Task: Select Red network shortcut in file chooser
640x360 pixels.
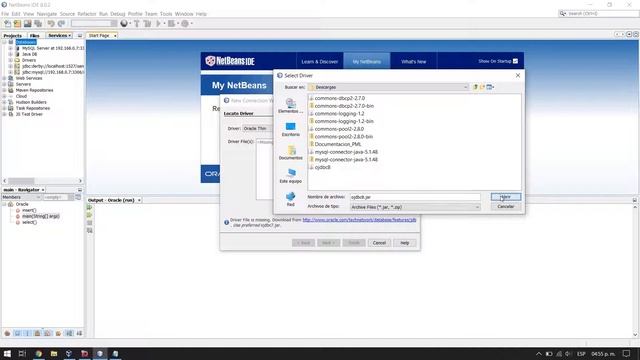Action: (291, 199)
